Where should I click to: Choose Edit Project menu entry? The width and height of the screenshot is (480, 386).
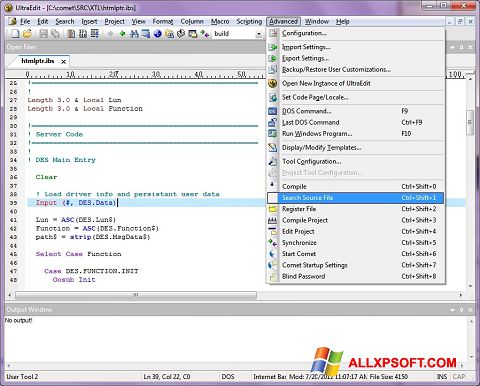(x=356, y=232)
